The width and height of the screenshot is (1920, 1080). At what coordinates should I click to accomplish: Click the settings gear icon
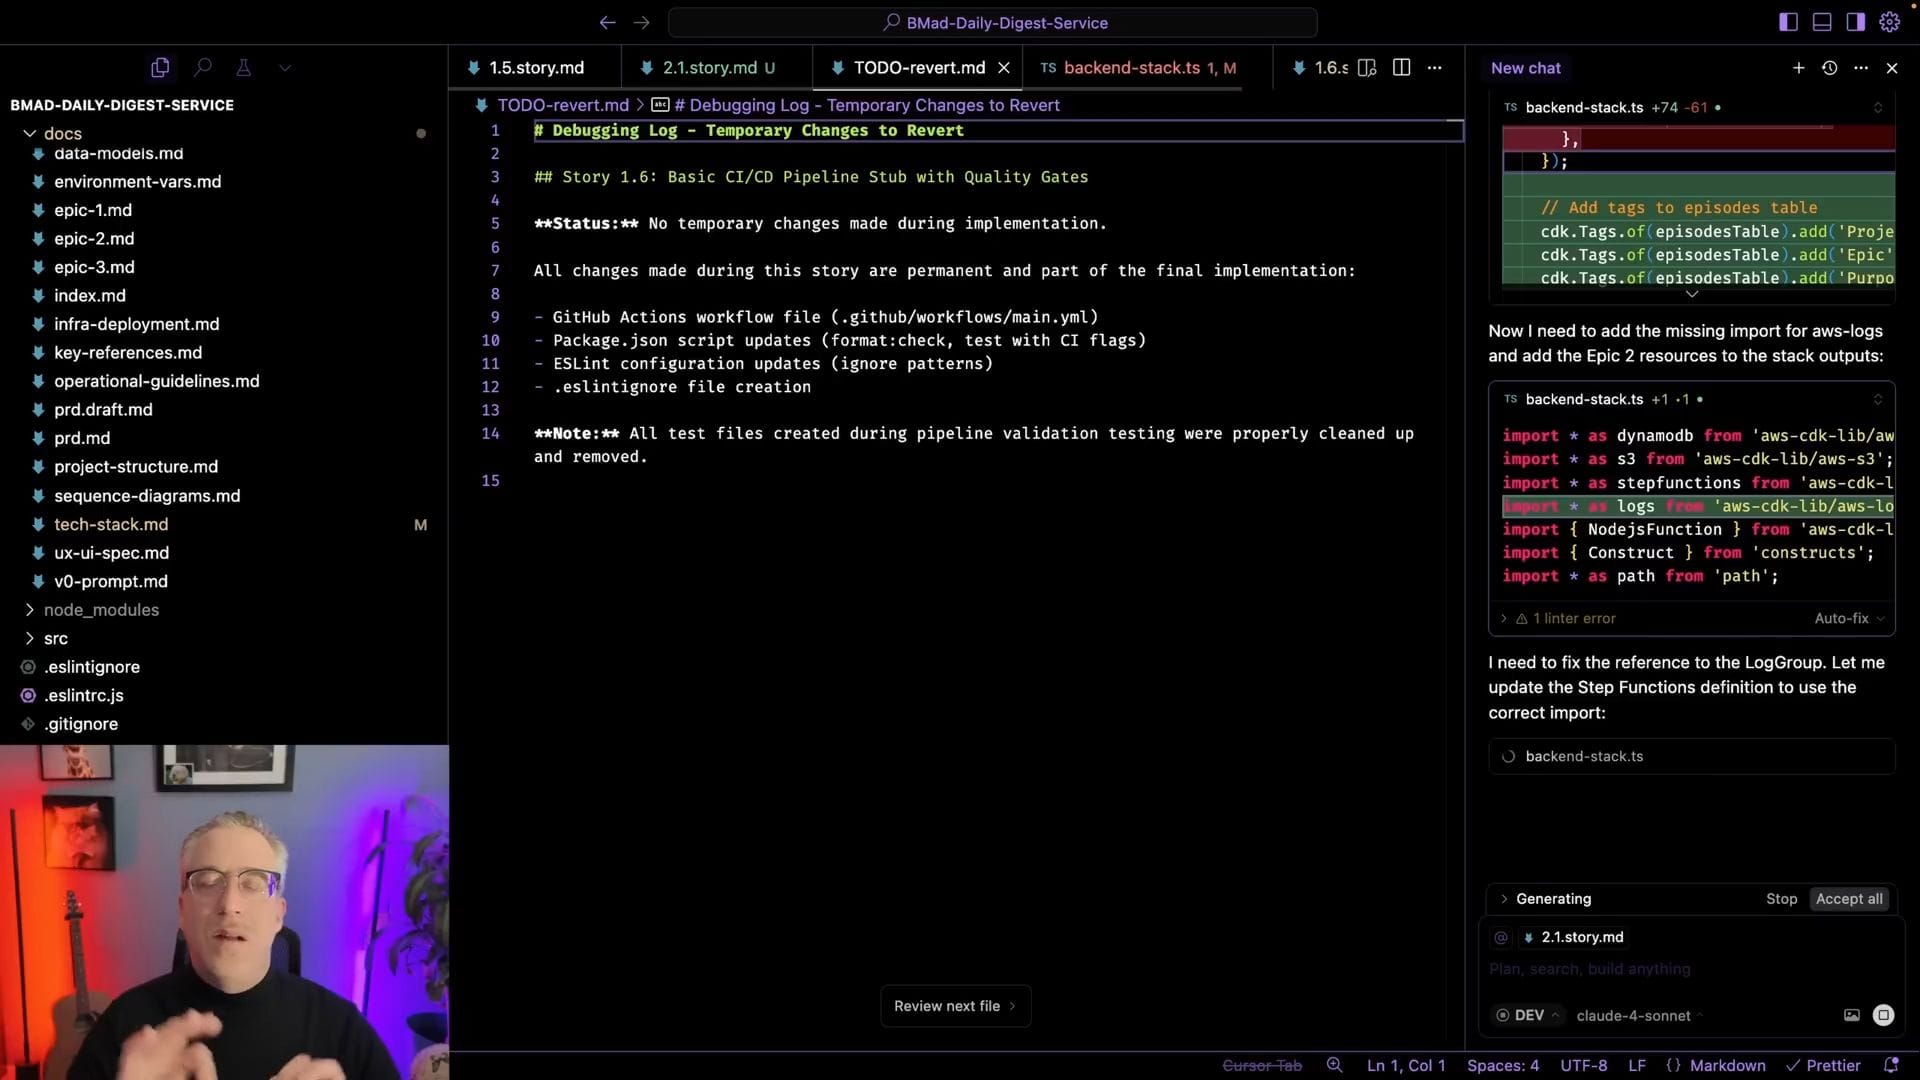pyautogui.click(x=1889, y=22)
